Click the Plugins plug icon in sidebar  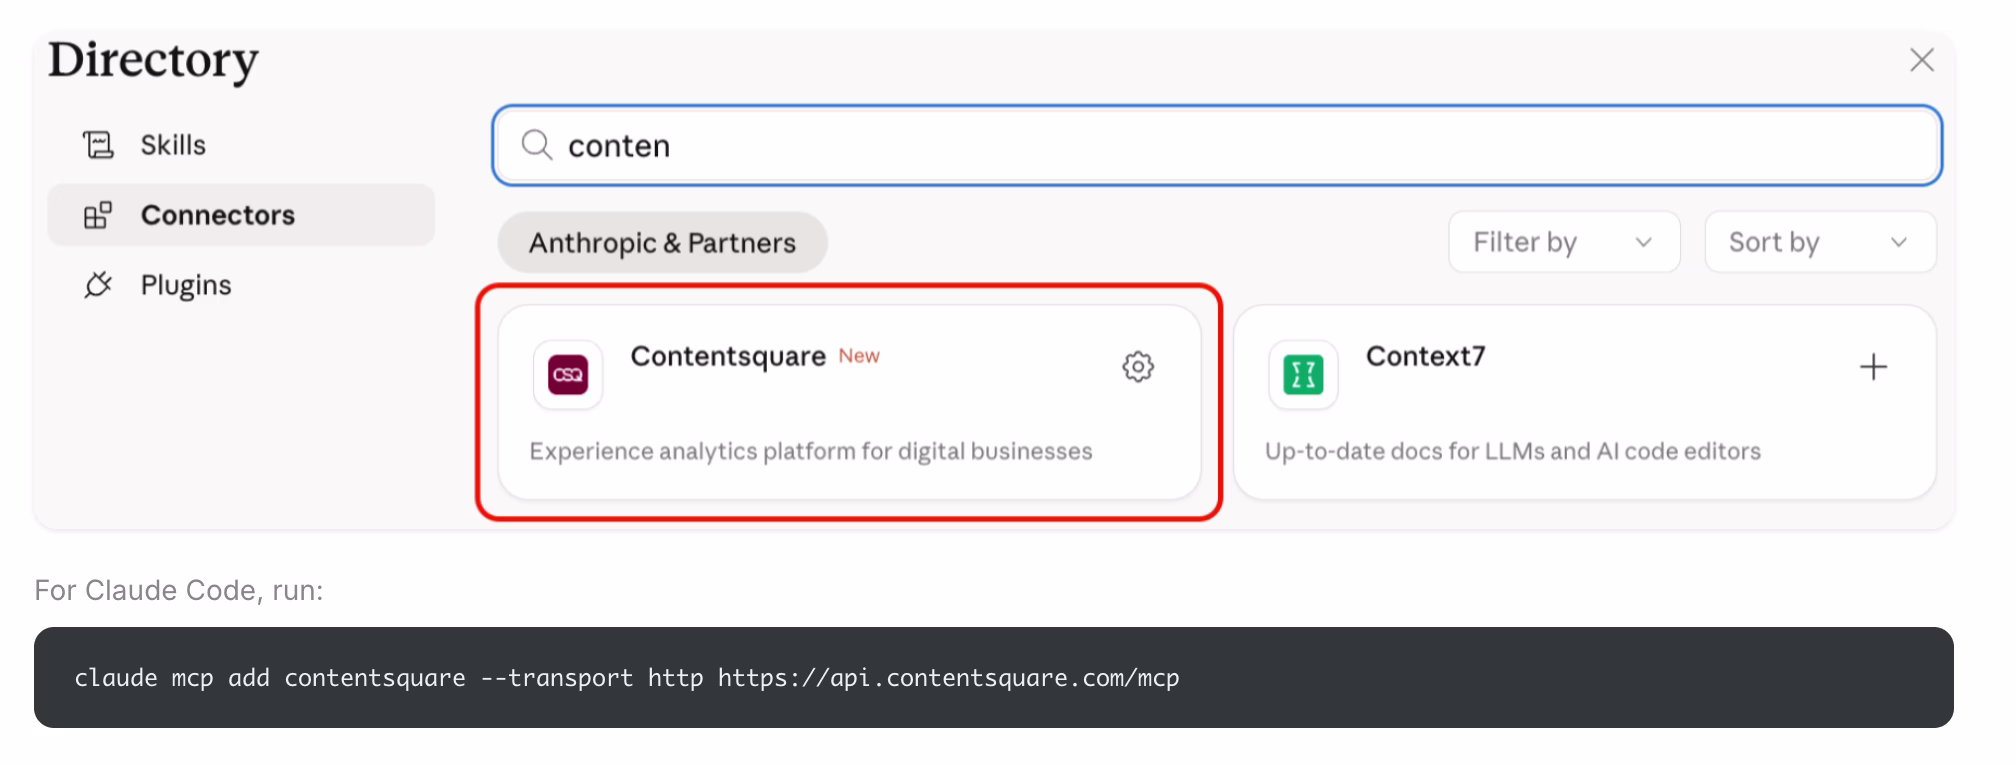[x=98, y=285]
